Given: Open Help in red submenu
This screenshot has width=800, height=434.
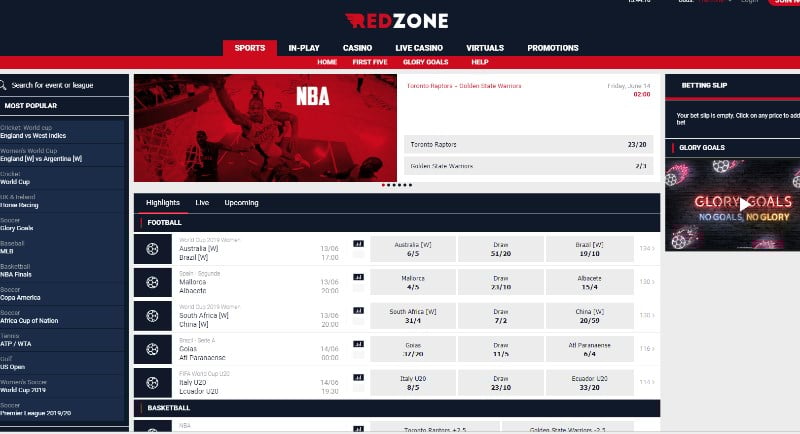Looking at the screenshot, I should click(x=480, y=62).
